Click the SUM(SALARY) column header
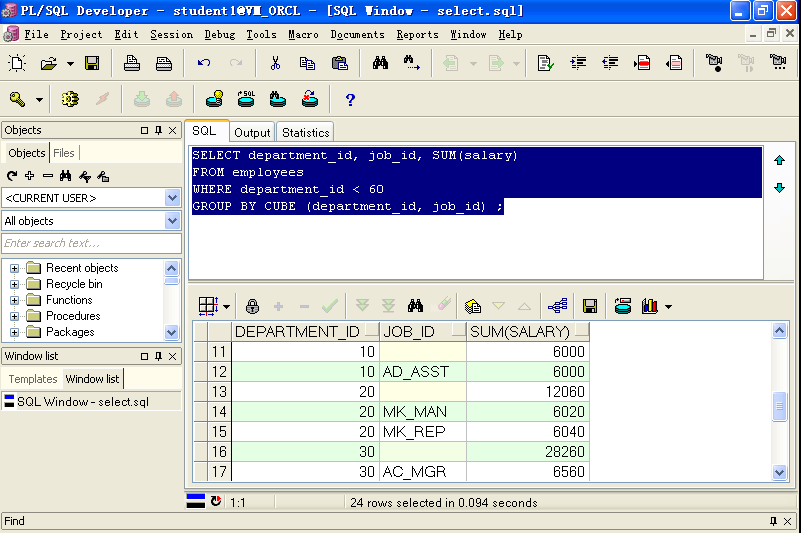Viewport: 801px width, 533px height. tap(520, 332)
